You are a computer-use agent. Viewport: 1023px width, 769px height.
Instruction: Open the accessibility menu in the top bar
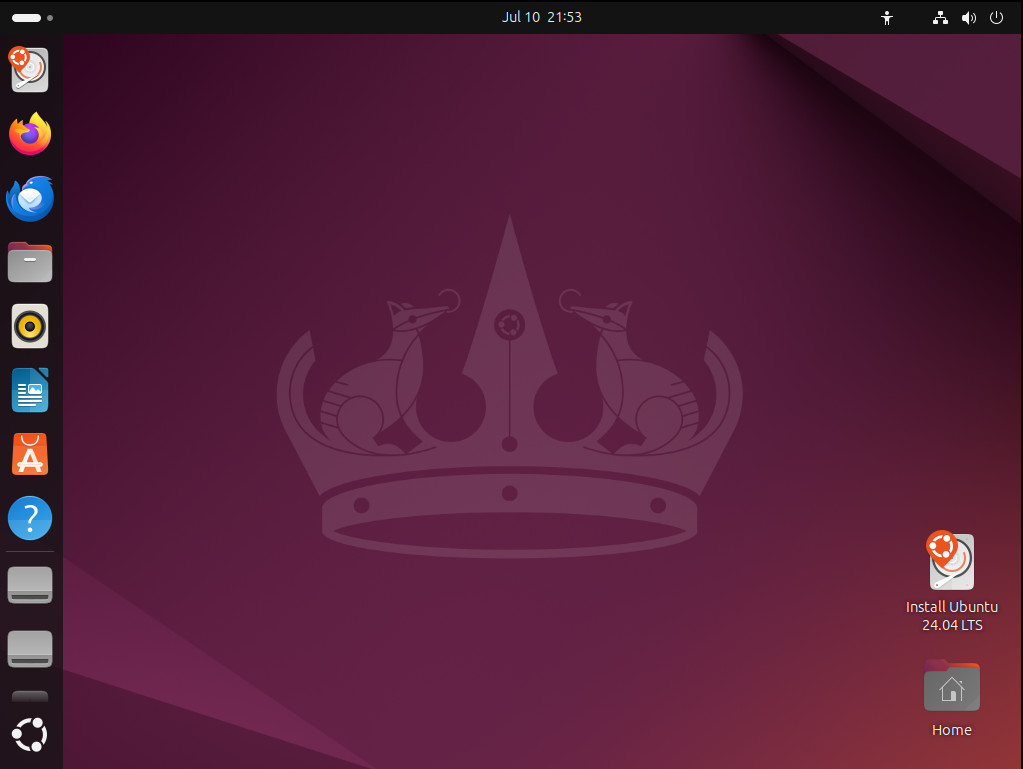point(887,18)
